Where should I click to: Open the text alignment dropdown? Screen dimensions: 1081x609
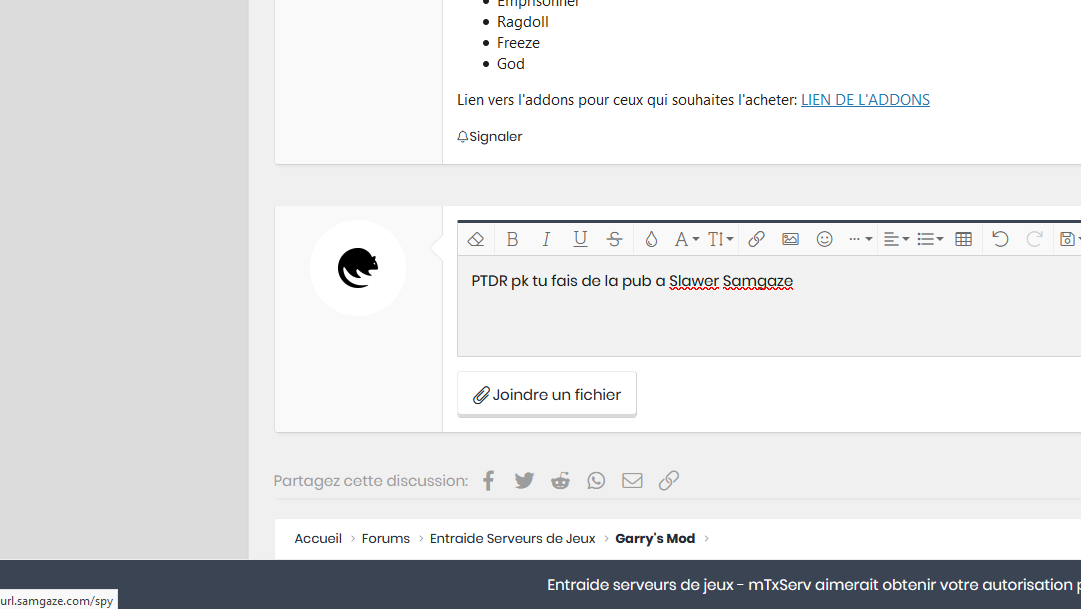(896, 239)
